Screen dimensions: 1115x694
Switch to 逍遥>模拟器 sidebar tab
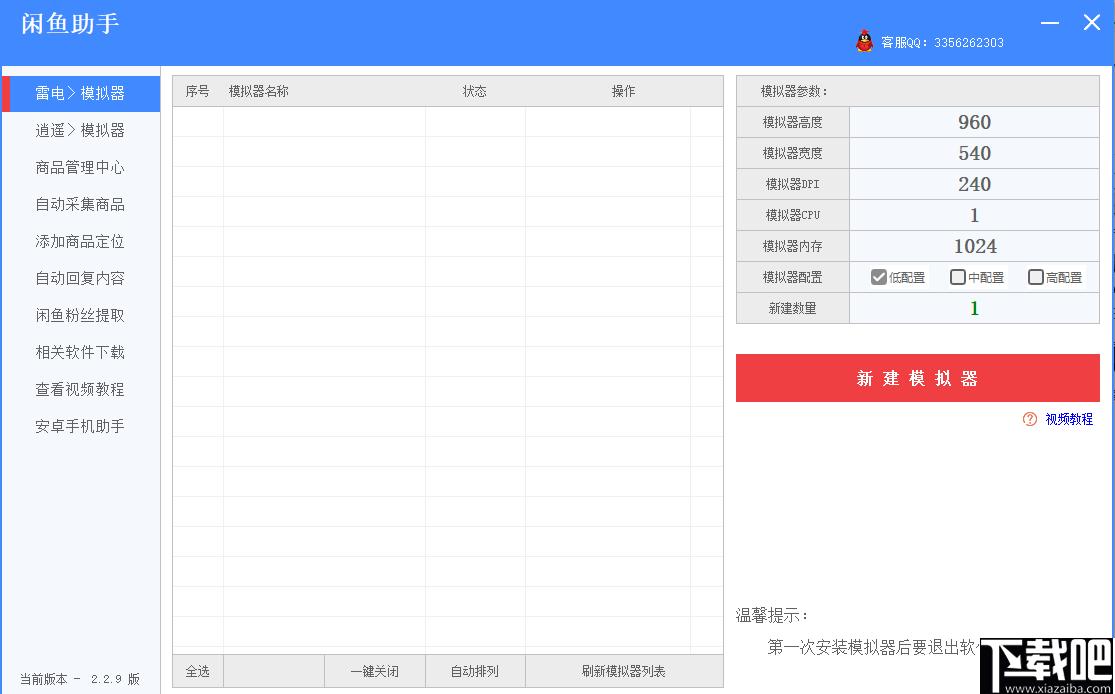(81, 130)
